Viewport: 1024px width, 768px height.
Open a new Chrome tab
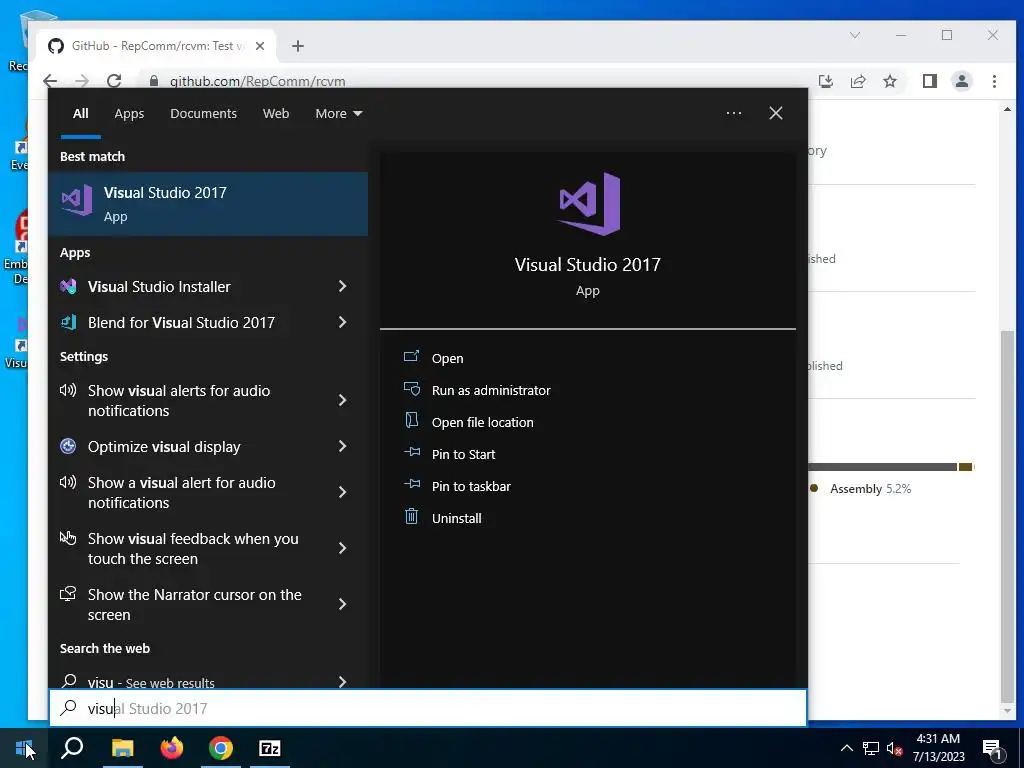coord(298,46)
